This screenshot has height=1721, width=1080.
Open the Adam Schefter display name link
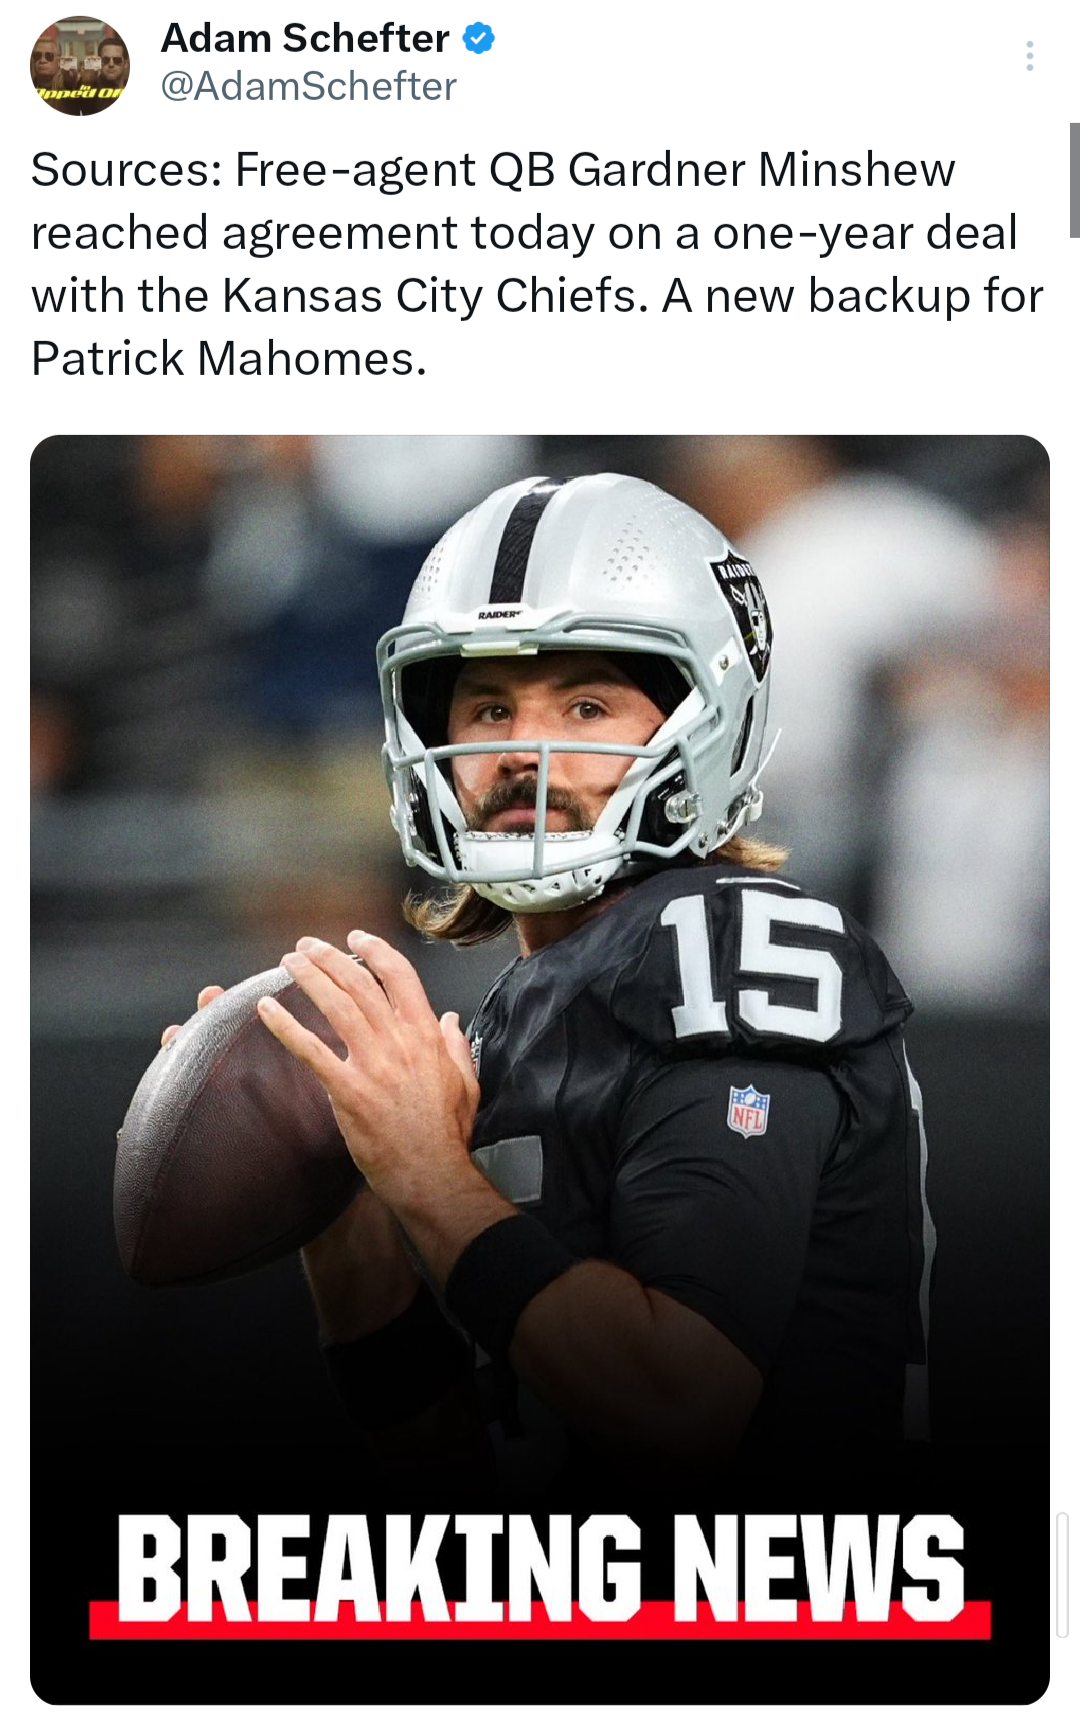point(305,38)
